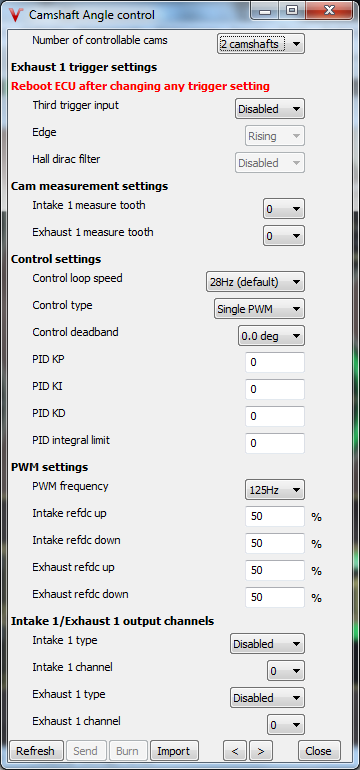Open Control loop speed dropdown
Screen dimensions: 360x770
pos(255,282)
